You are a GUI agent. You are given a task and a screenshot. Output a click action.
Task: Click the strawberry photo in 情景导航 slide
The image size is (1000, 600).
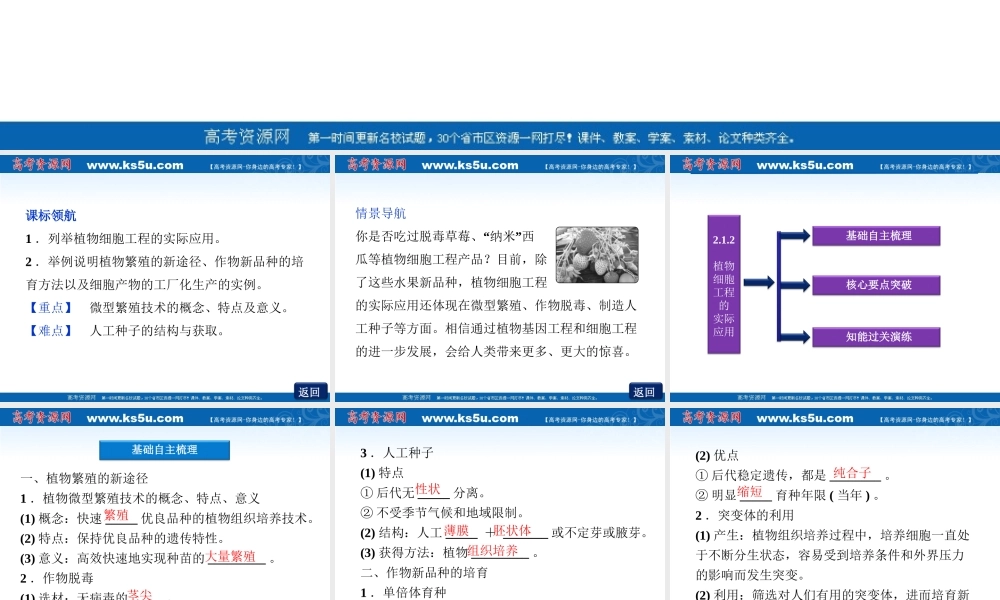[x=597, y=254]
